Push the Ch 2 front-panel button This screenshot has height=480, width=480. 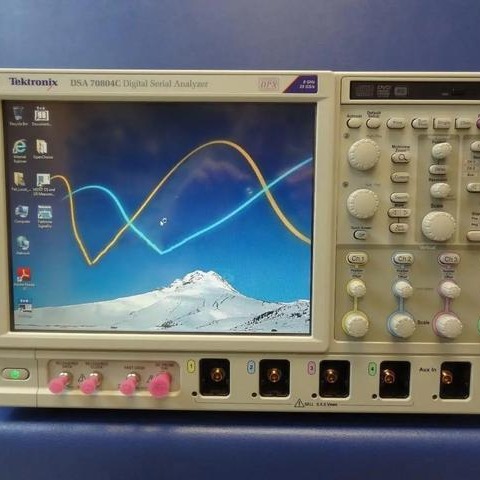pyautogui.click(x=403, y=259)
